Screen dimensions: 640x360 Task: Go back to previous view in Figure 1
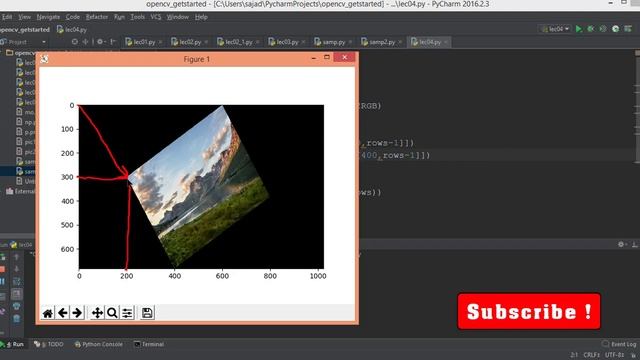click(62, 313)
